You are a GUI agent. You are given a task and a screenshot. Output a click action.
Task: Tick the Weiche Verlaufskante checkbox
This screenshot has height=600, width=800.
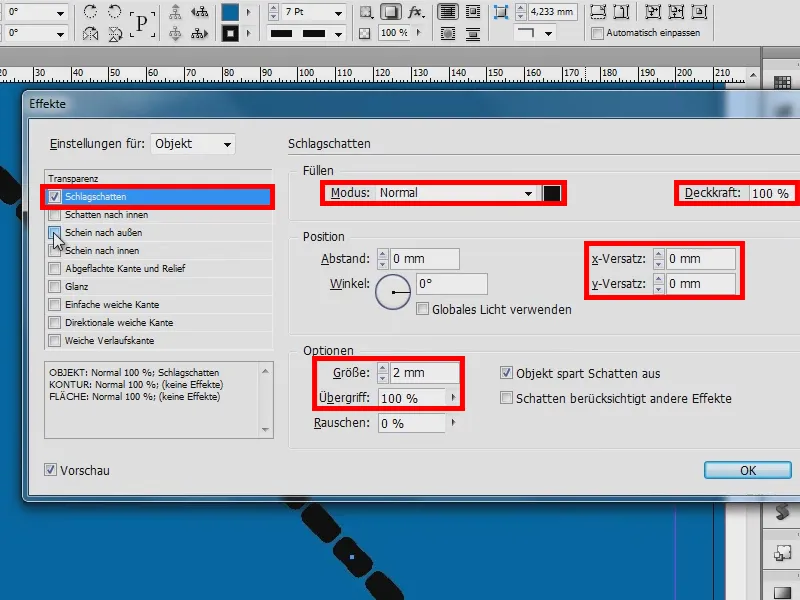pos(54,341)
